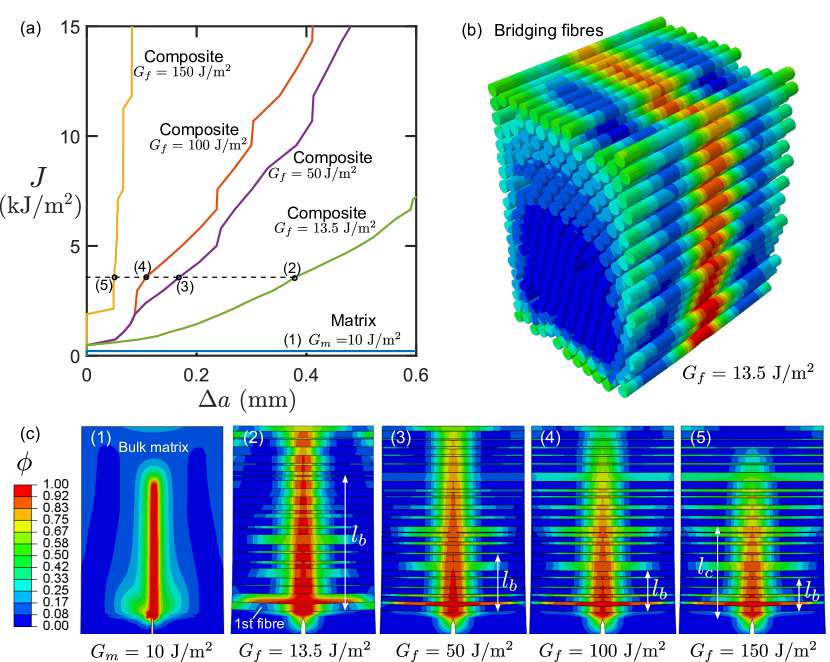Click 'Gf = 13.5 J/m²' caption beside 3D model
Image resolution: width=830 pixels, height=662 pixels.
coord(748,374)
